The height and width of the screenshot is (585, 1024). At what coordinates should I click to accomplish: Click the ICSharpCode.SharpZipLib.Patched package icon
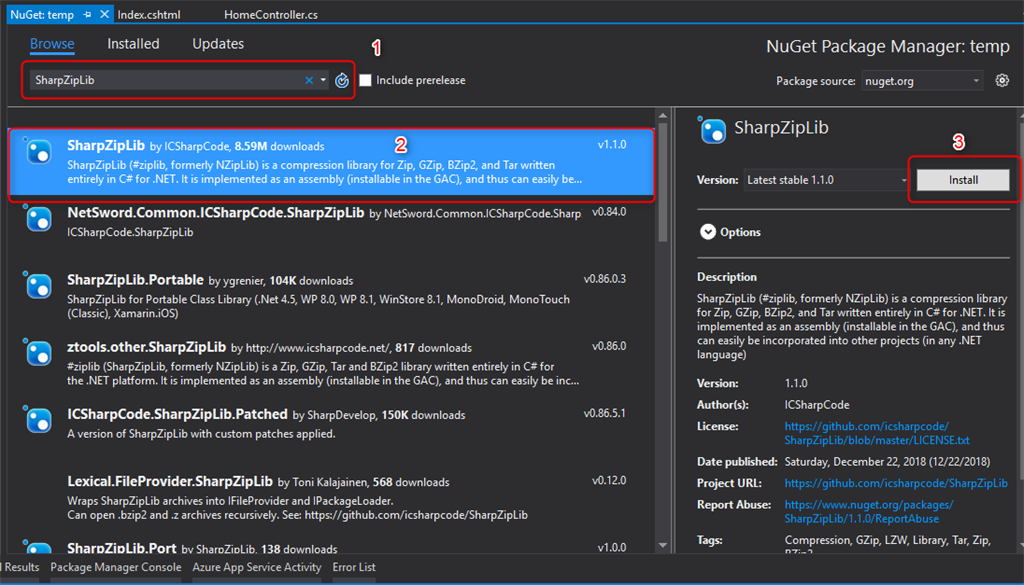39,420
